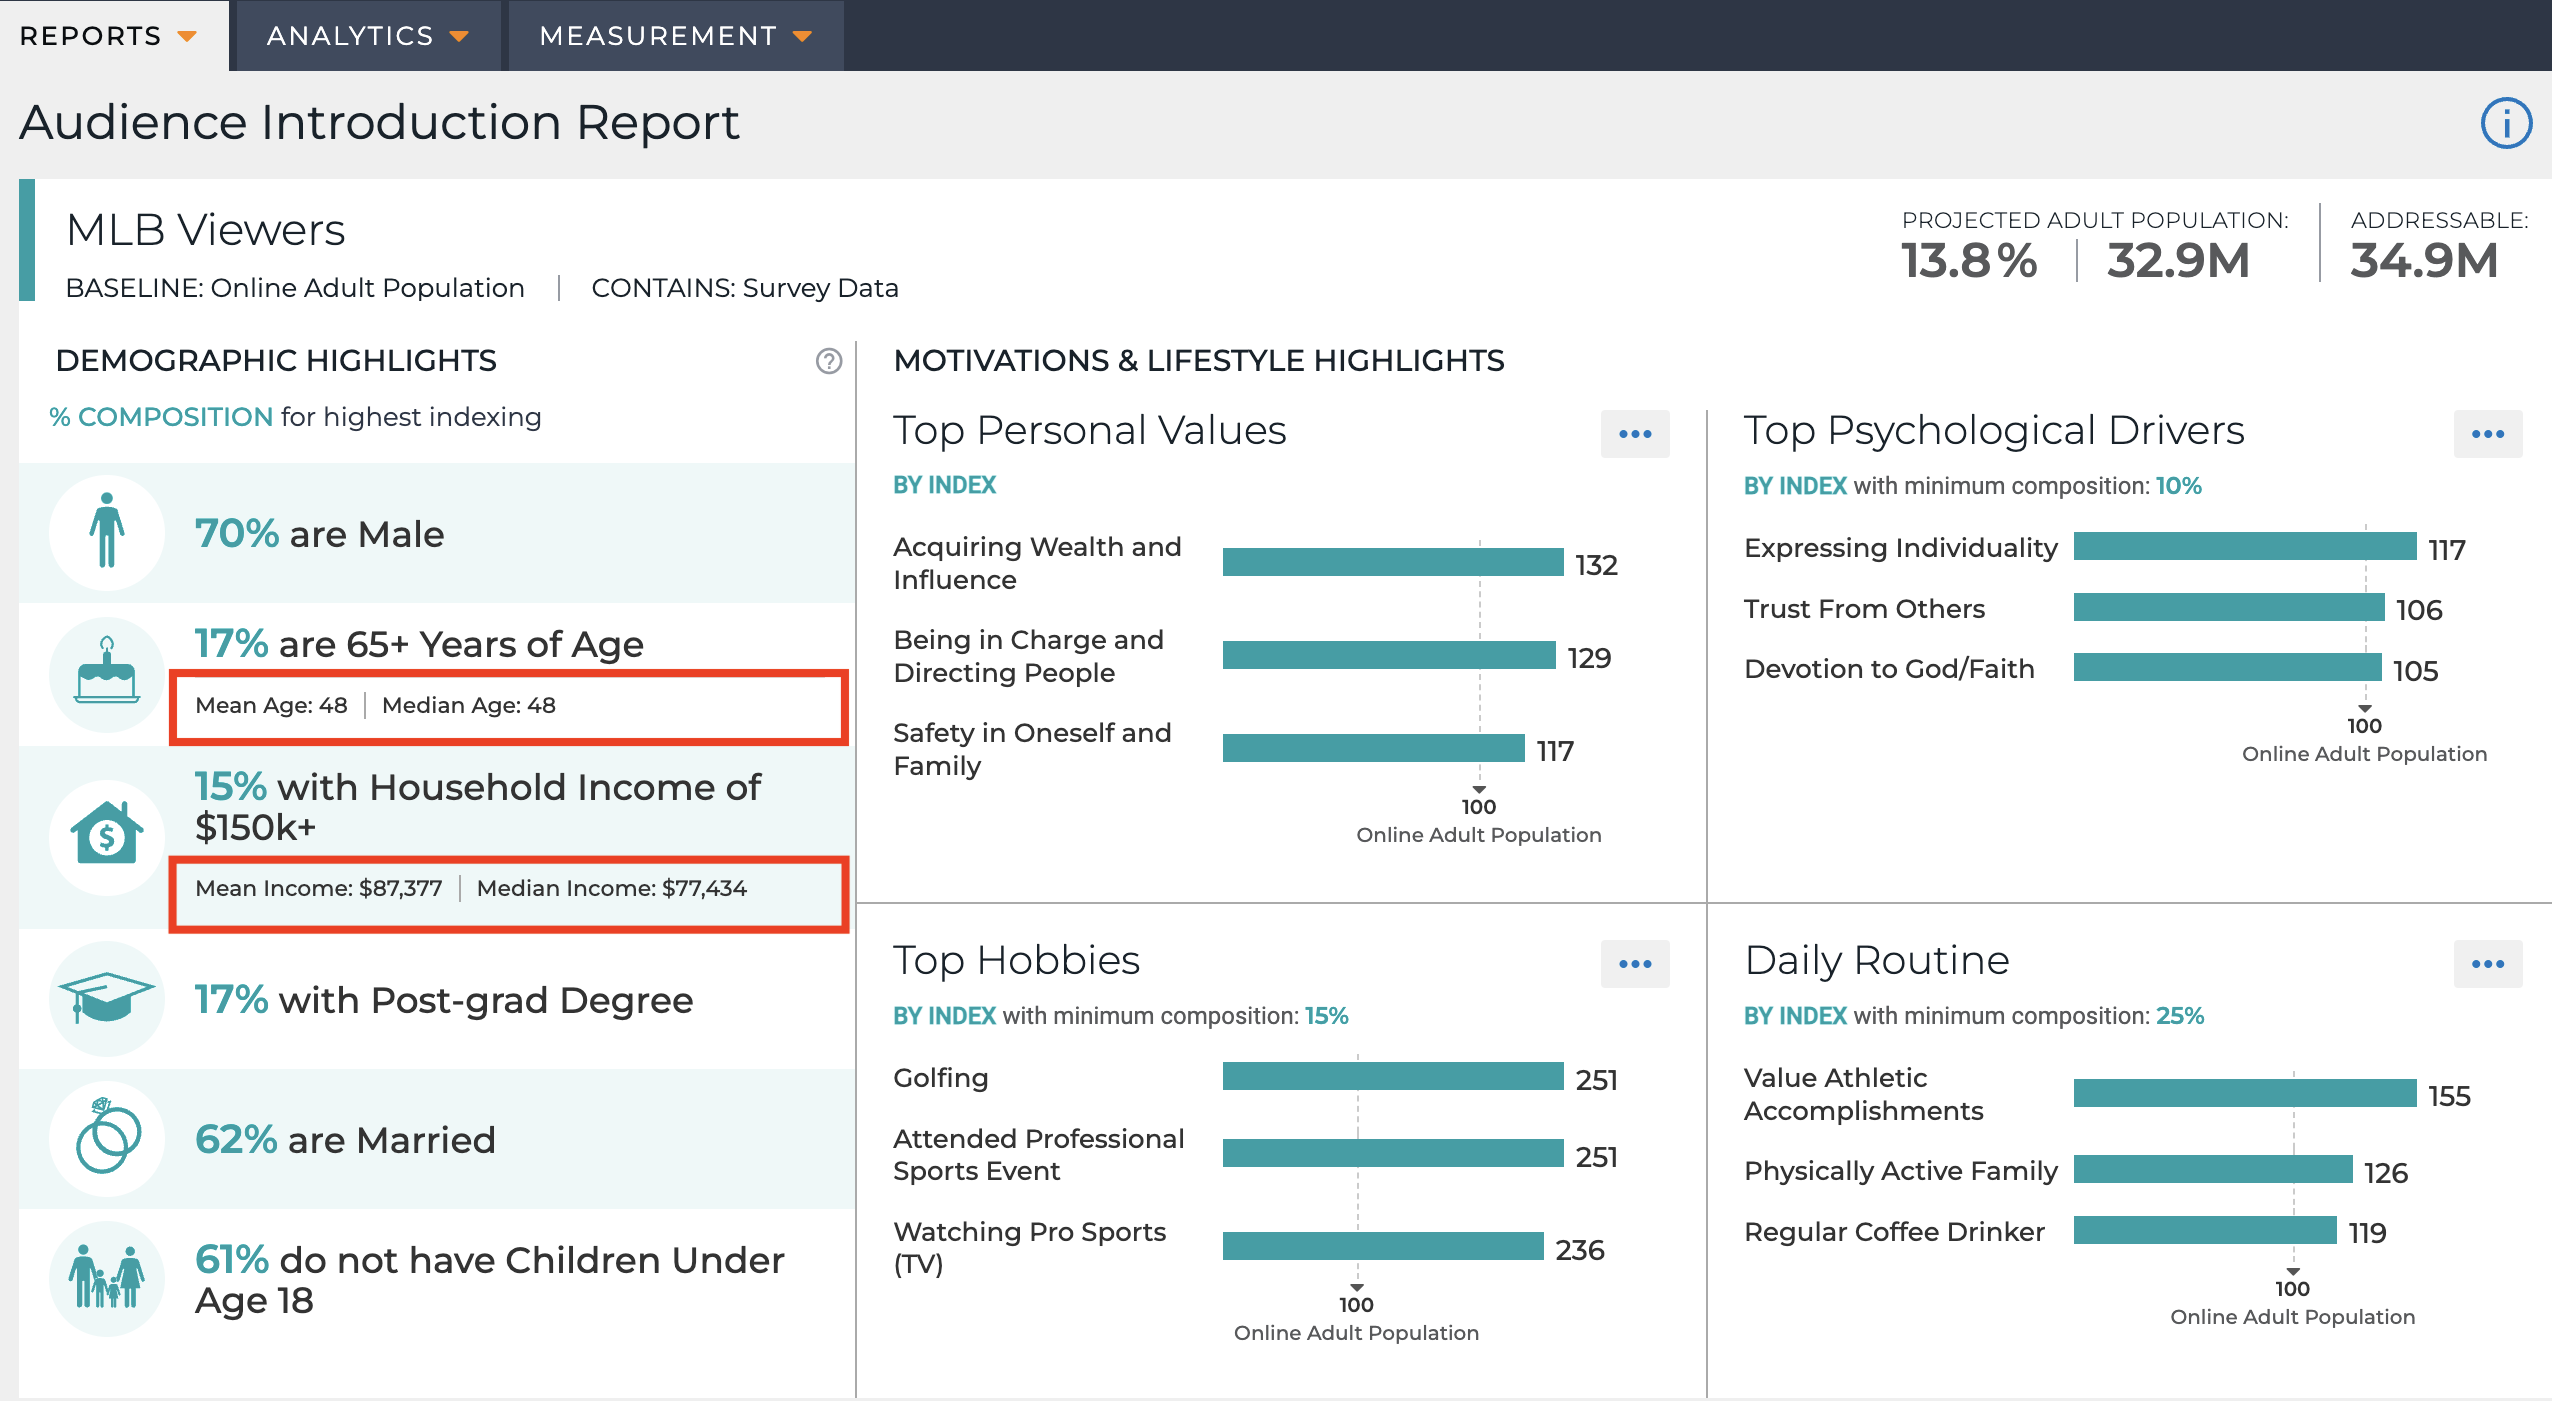Click '15% with Household Income of $150k+'
Image resolution: width=2552 pixels, height=1401 pixels.
point(478,807)
